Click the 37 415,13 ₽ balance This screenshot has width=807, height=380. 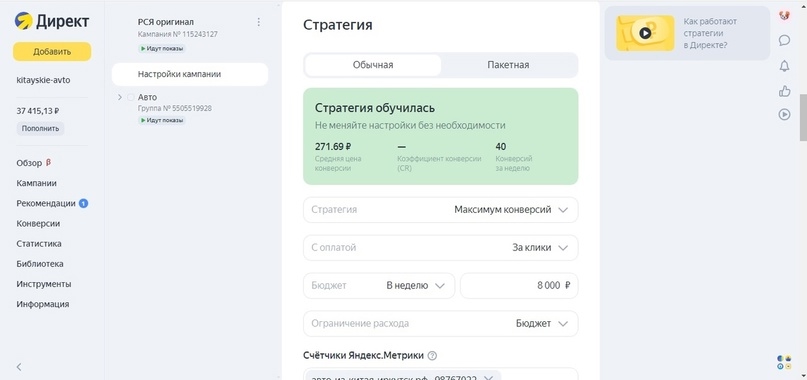coord(38,111)
